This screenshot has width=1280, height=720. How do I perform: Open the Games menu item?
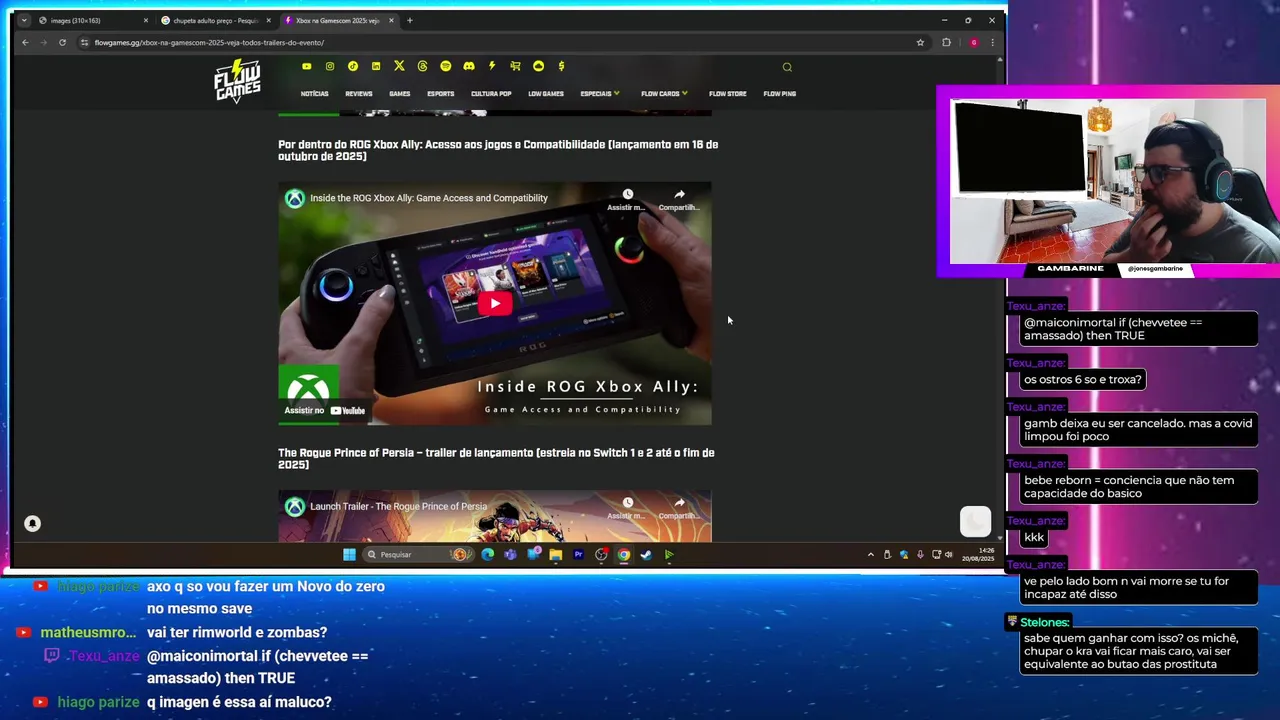tap(399, 94)
